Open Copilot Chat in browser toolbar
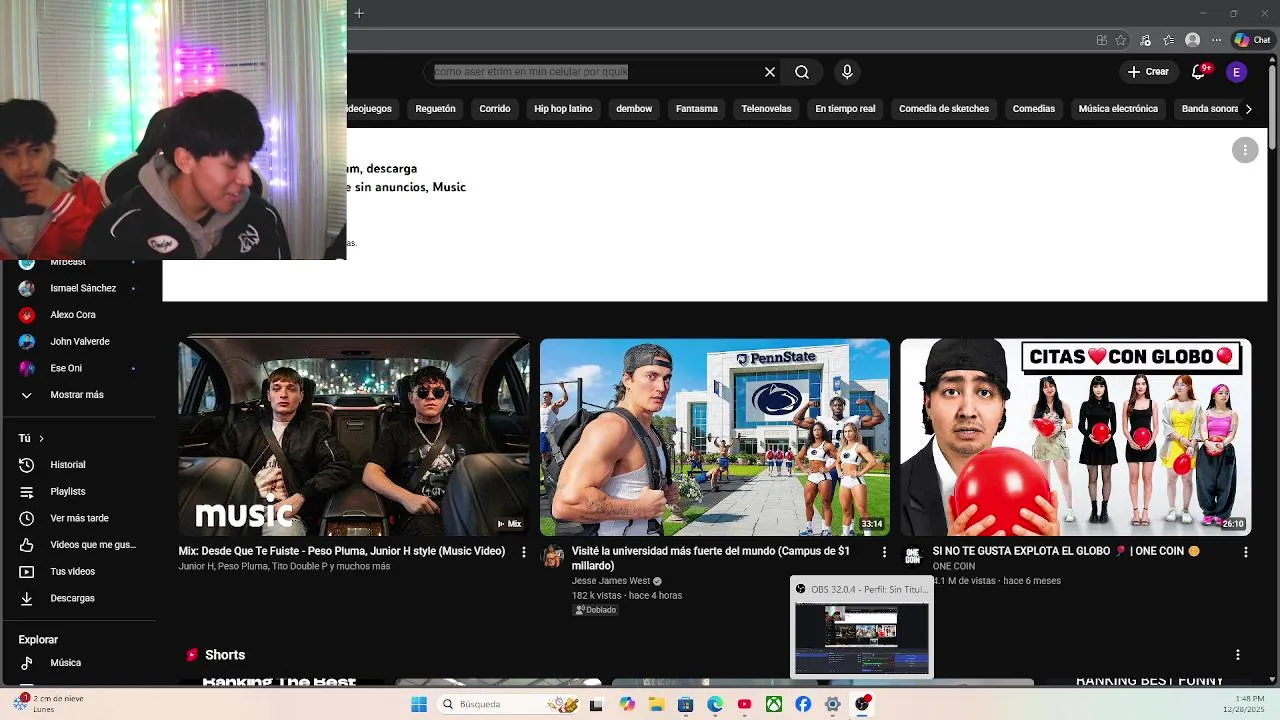Viewport: 1280px width, 720px height. click(1252, 40)
